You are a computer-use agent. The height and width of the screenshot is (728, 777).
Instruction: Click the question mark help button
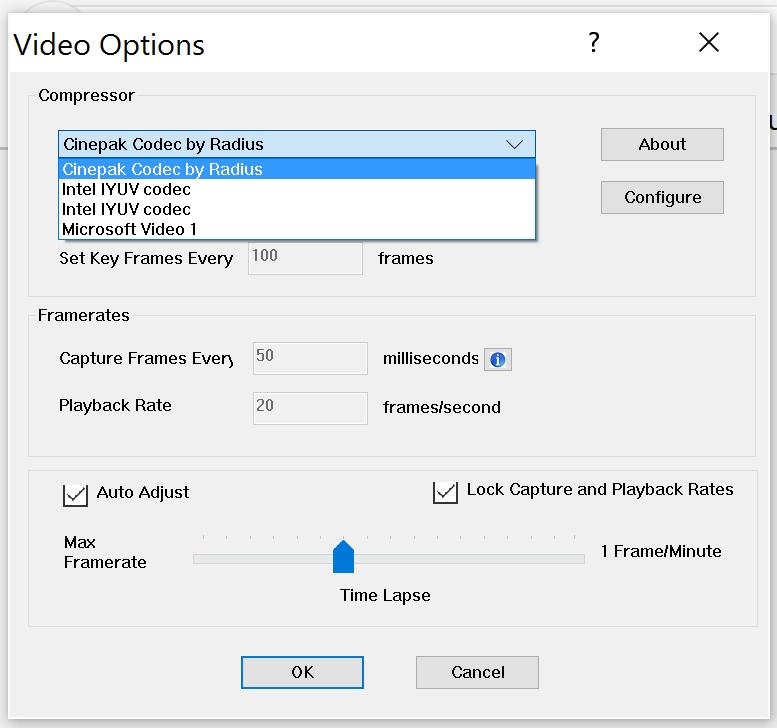tap(594, 43)
